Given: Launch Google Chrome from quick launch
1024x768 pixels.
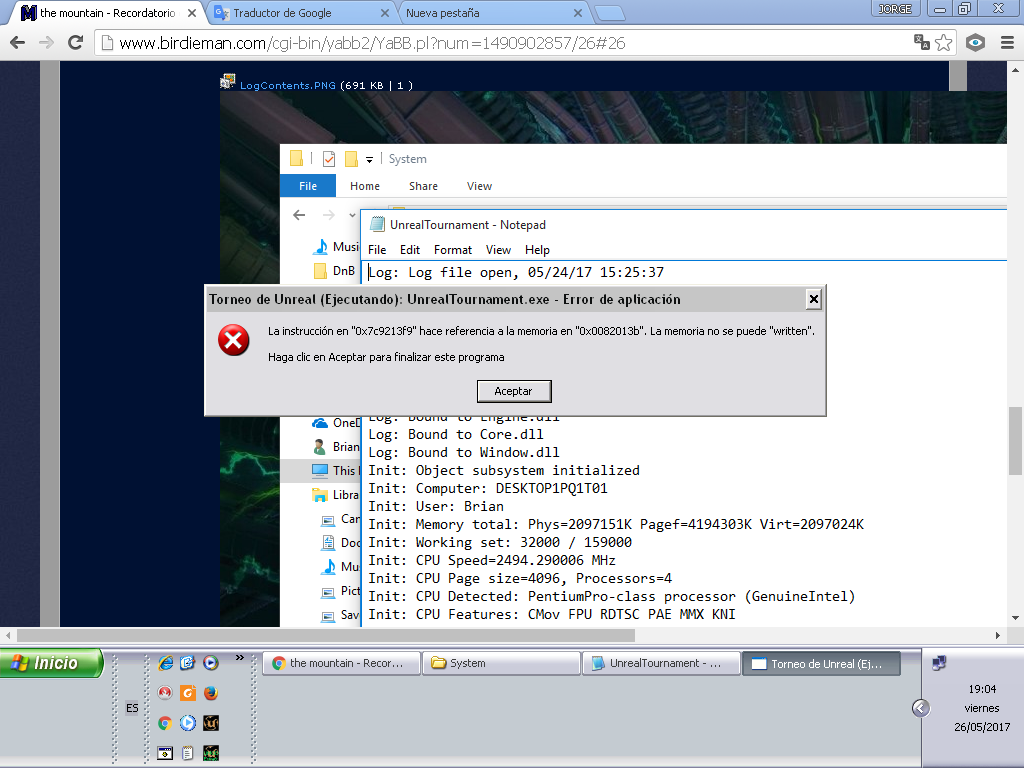Looking at the screenshot, I should point(165,723).
